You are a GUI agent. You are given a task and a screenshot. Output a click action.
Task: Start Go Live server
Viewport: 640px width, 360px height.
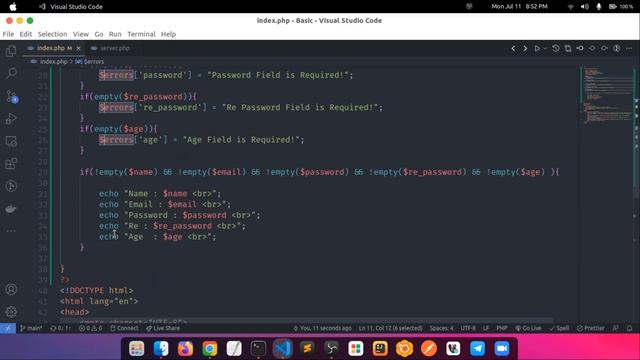[x=528, y=328]
